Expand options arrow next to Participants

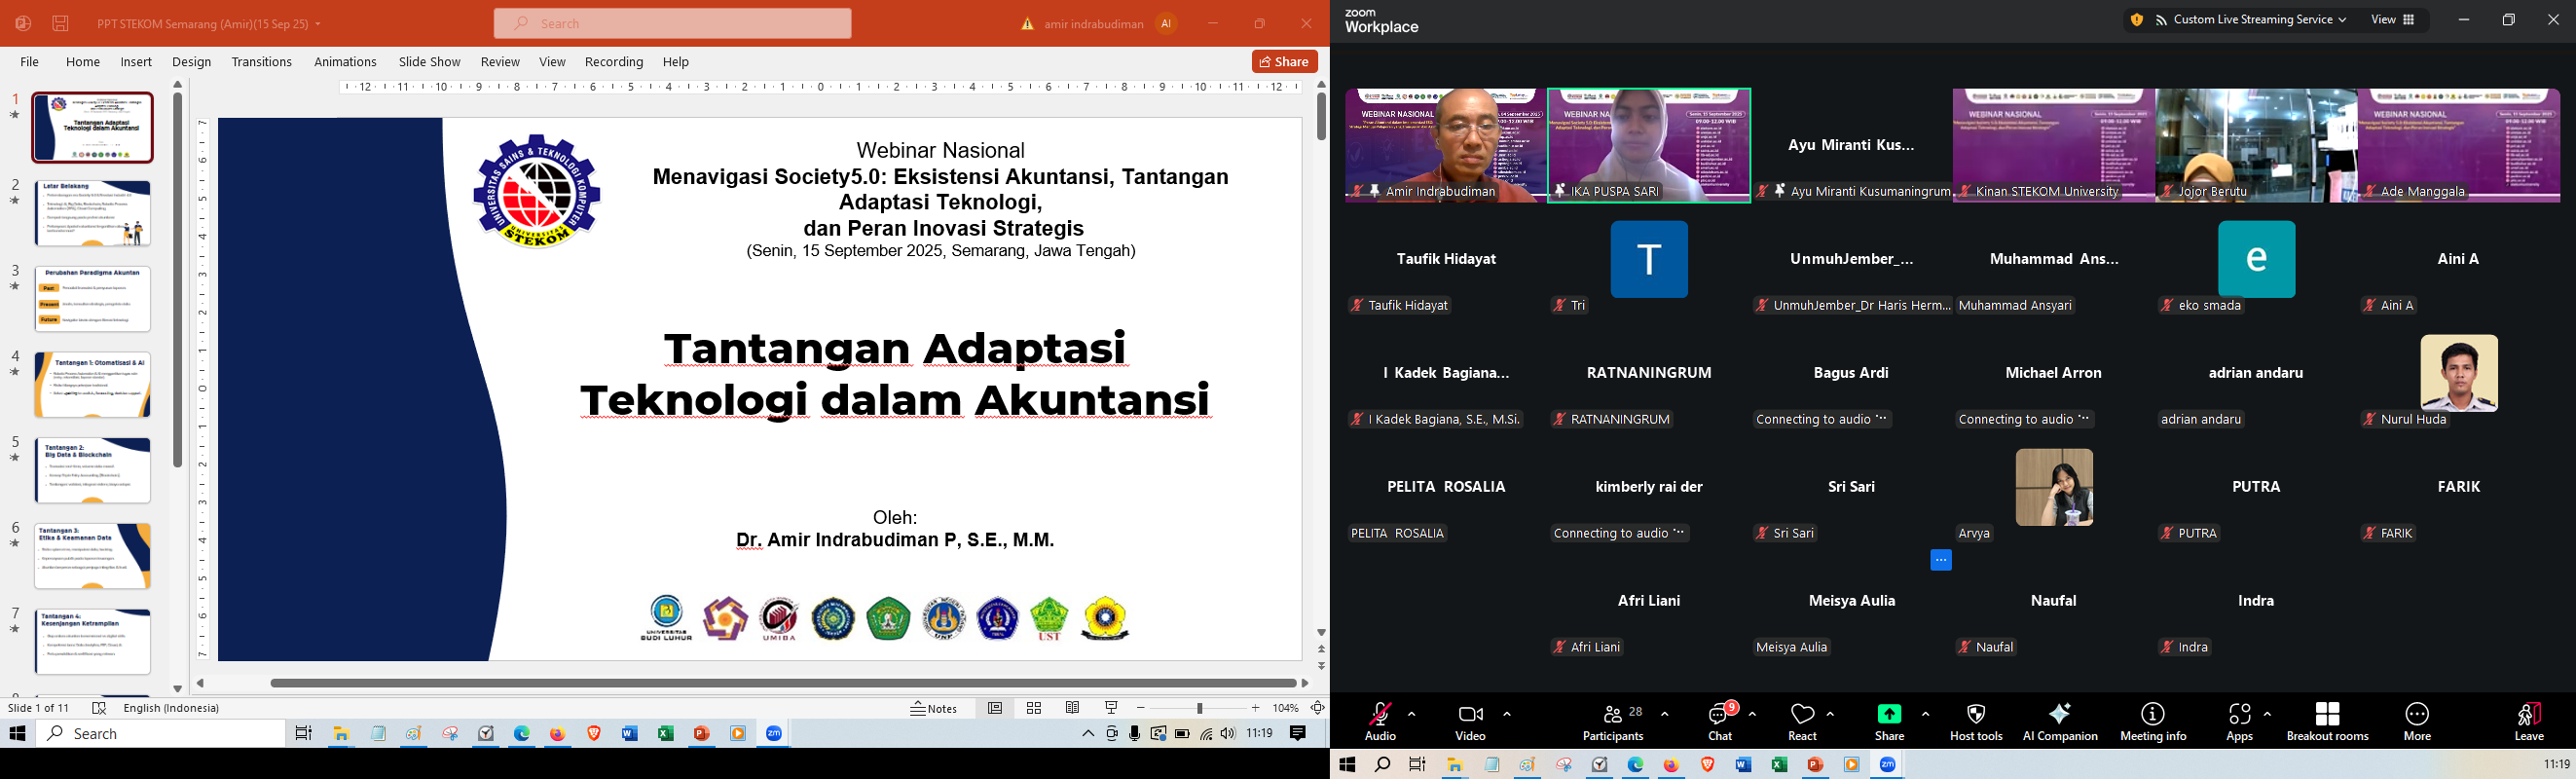coord(1665,714)
